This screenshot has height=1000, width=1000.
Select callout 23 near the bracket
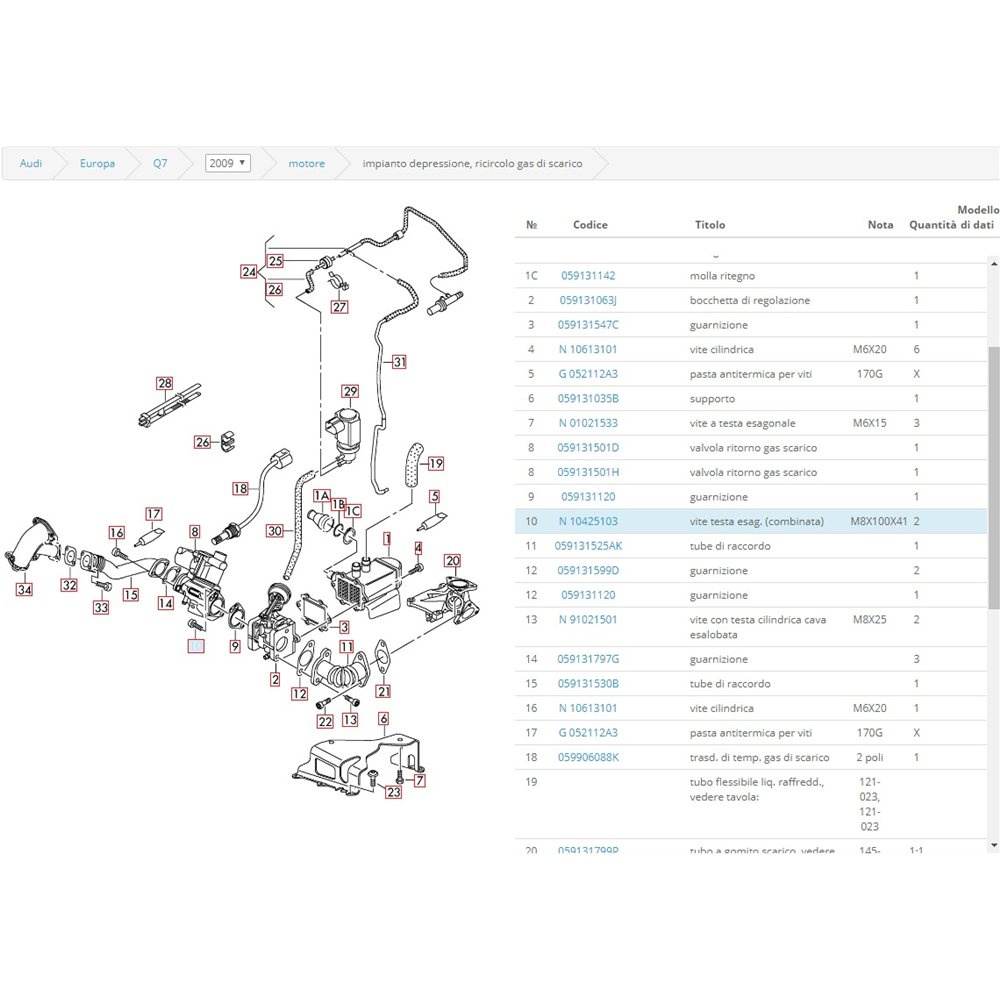(x=393, y=792)
